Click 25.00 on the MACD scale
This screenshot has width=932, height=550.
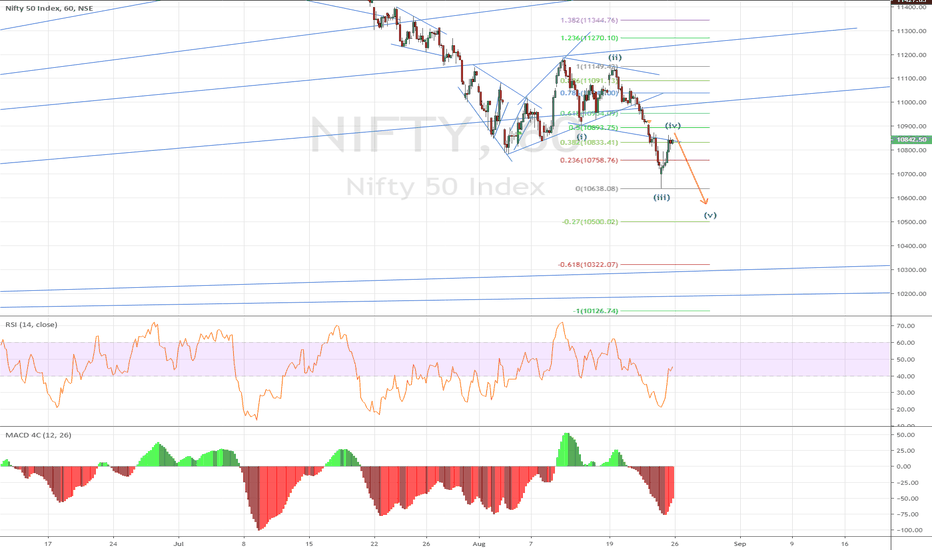(x=906, y=451)
